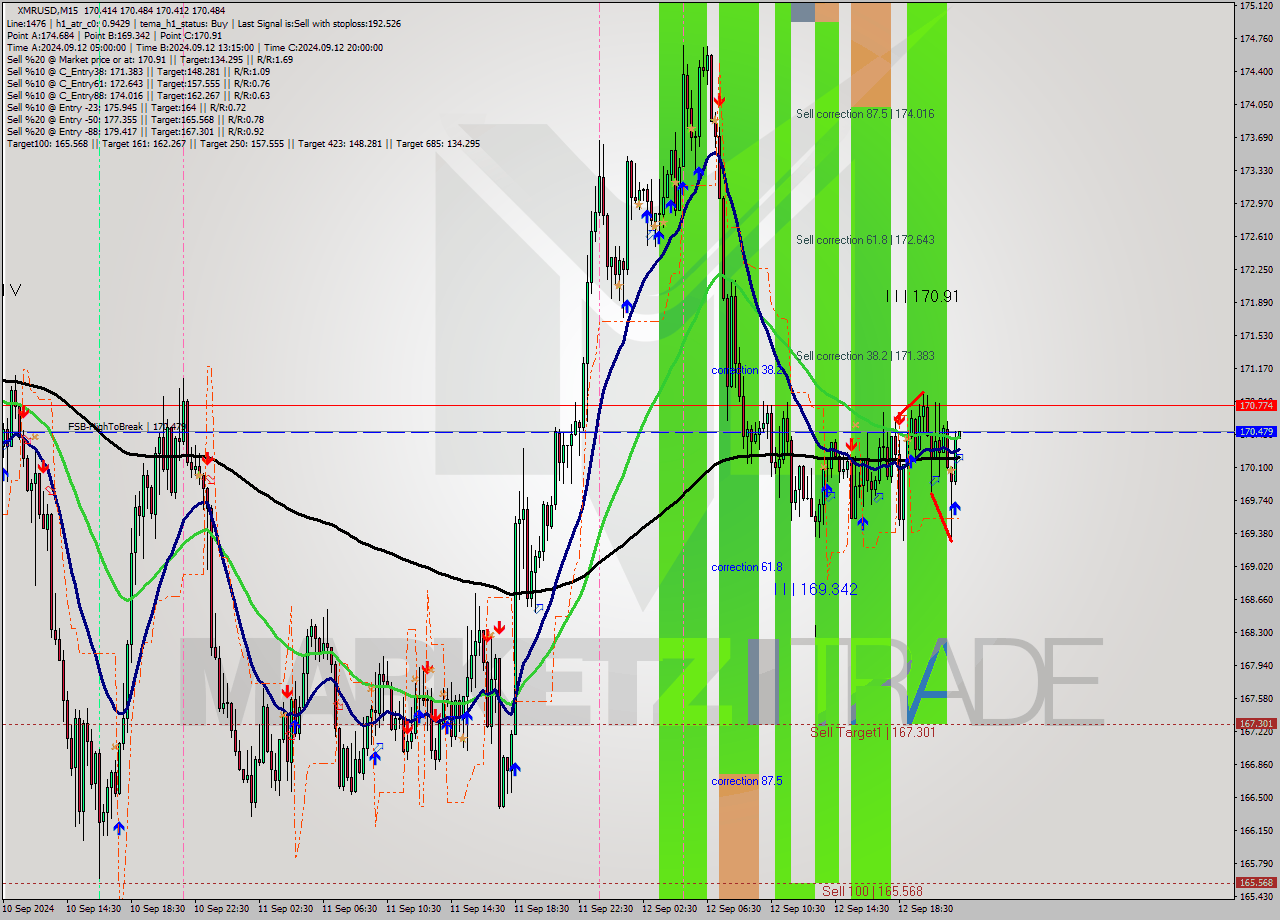Click the 169.380 price axis value
This screenshot has width=1280, height=920.
click(x=1256, y=533)
